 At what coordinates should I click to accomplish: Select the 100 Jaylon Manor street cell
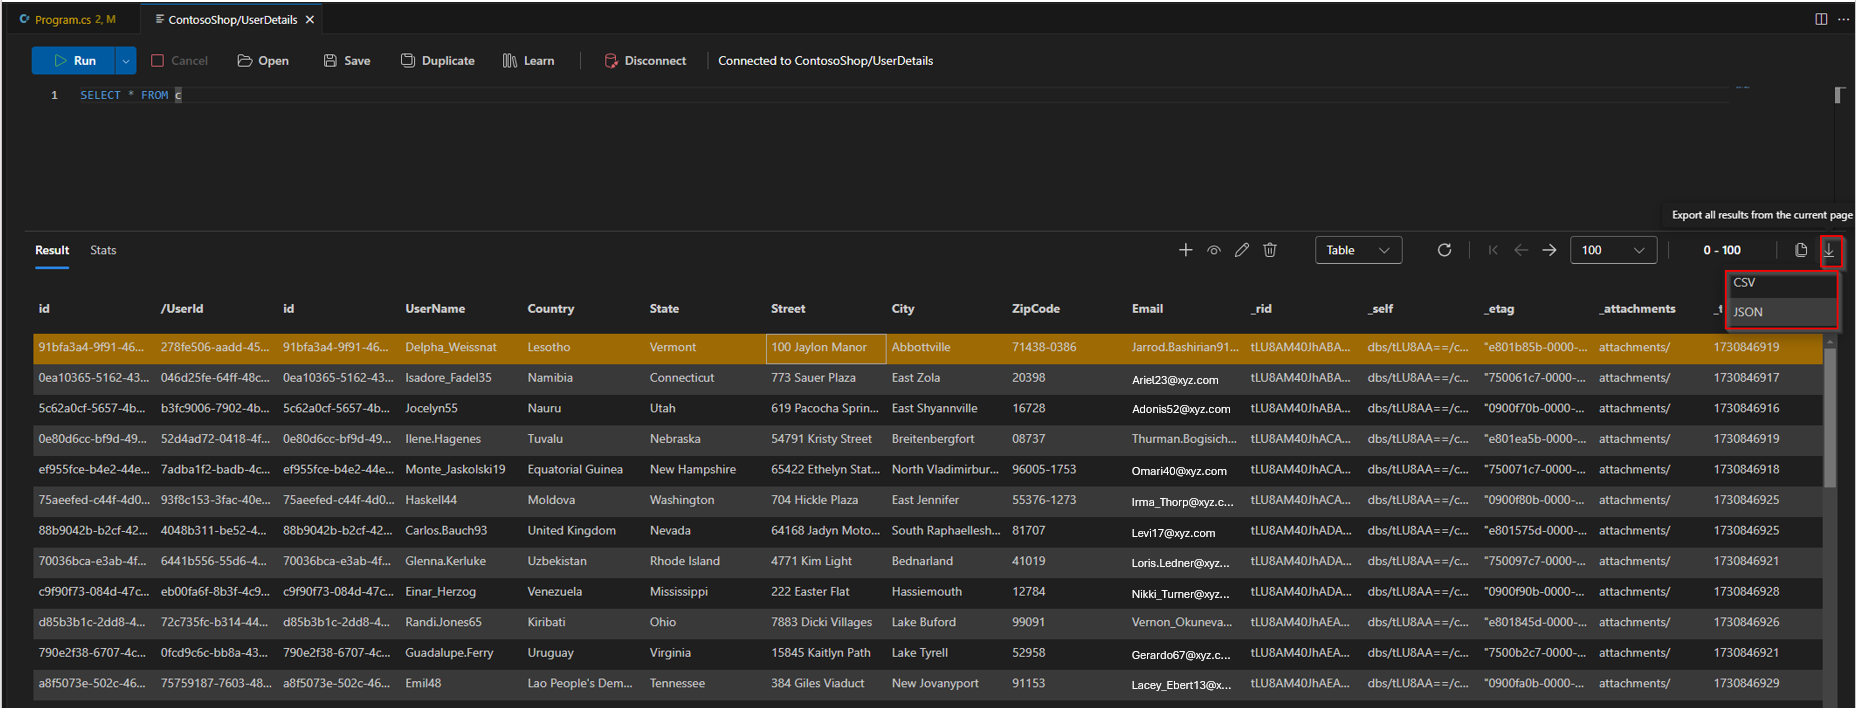click(x=826, y=348)
